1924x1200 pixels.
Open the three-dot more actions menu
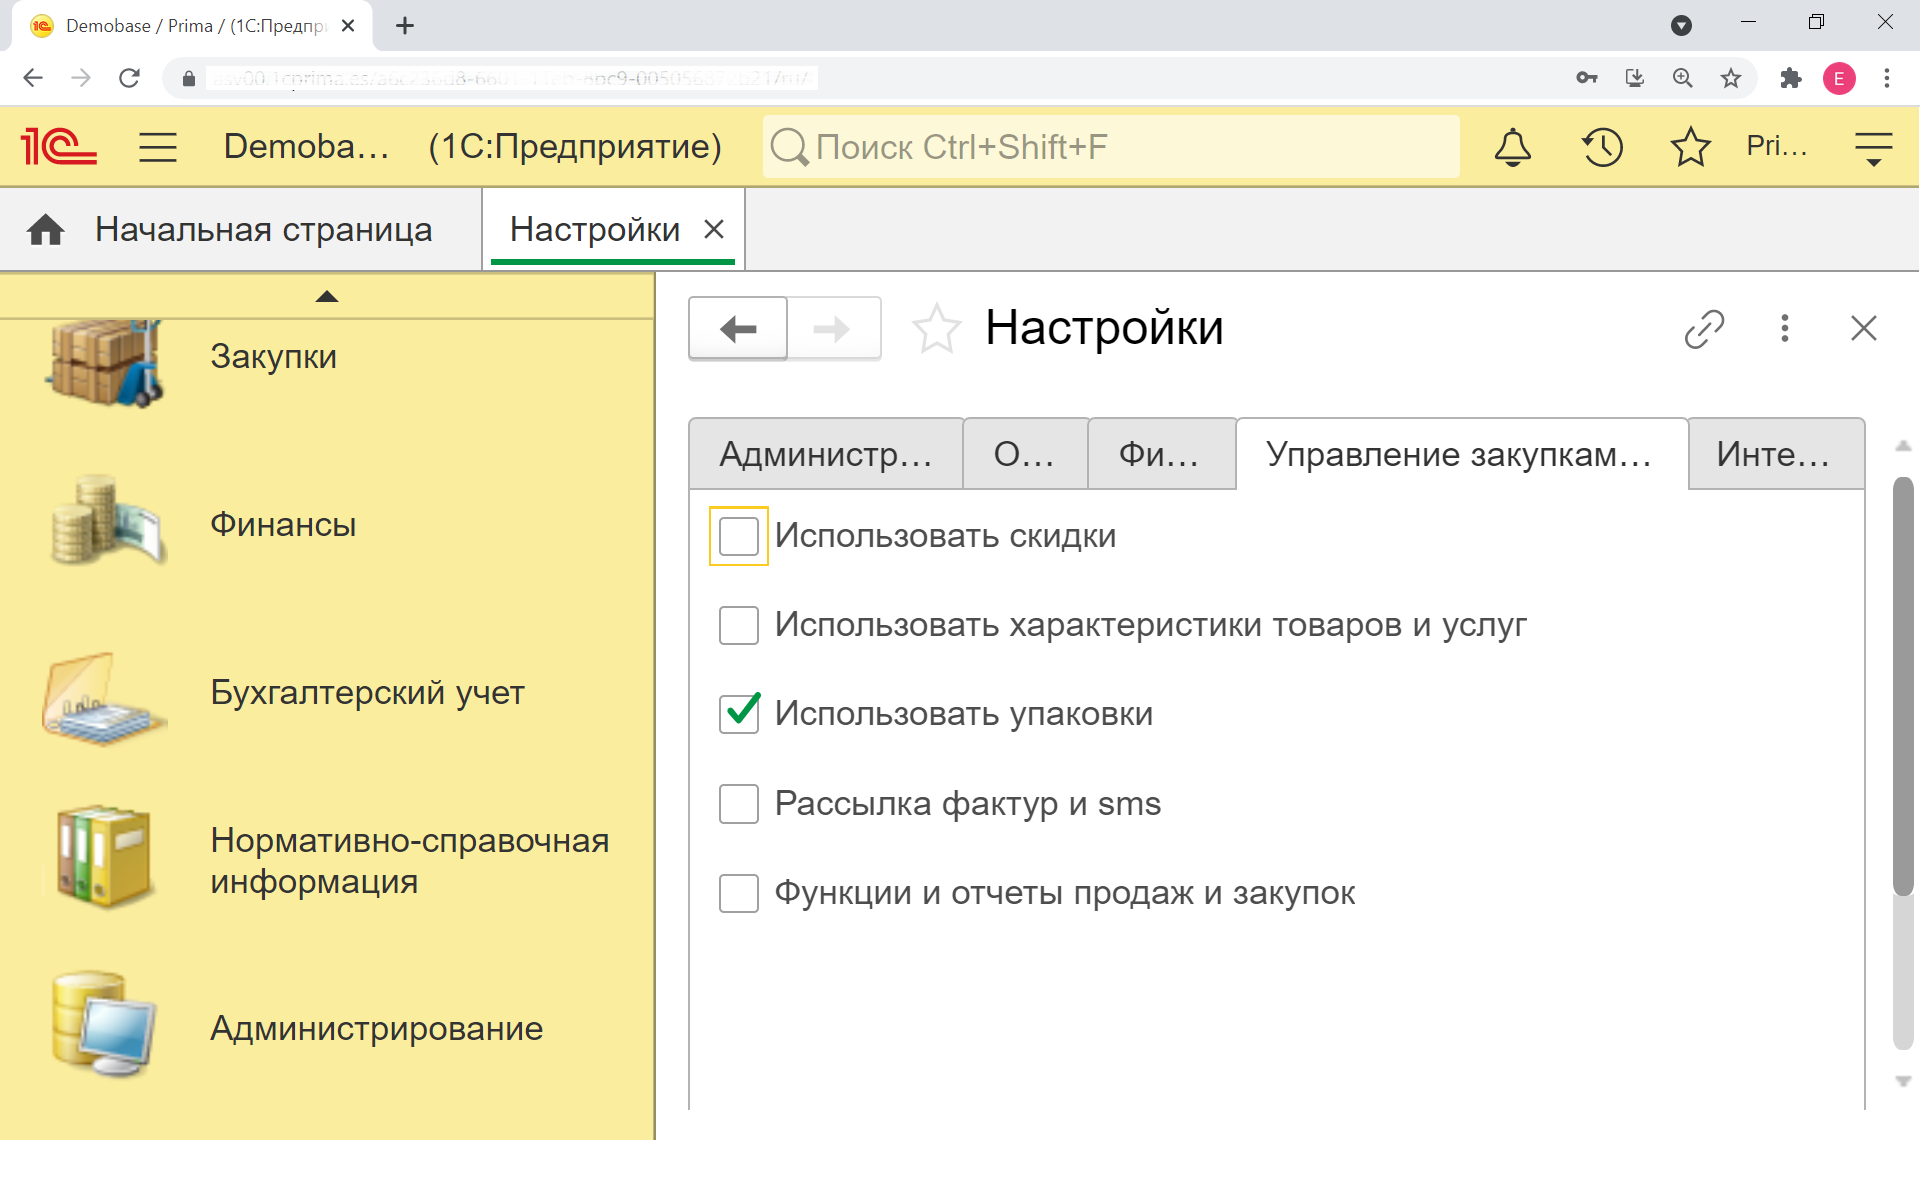(1784, 328)
